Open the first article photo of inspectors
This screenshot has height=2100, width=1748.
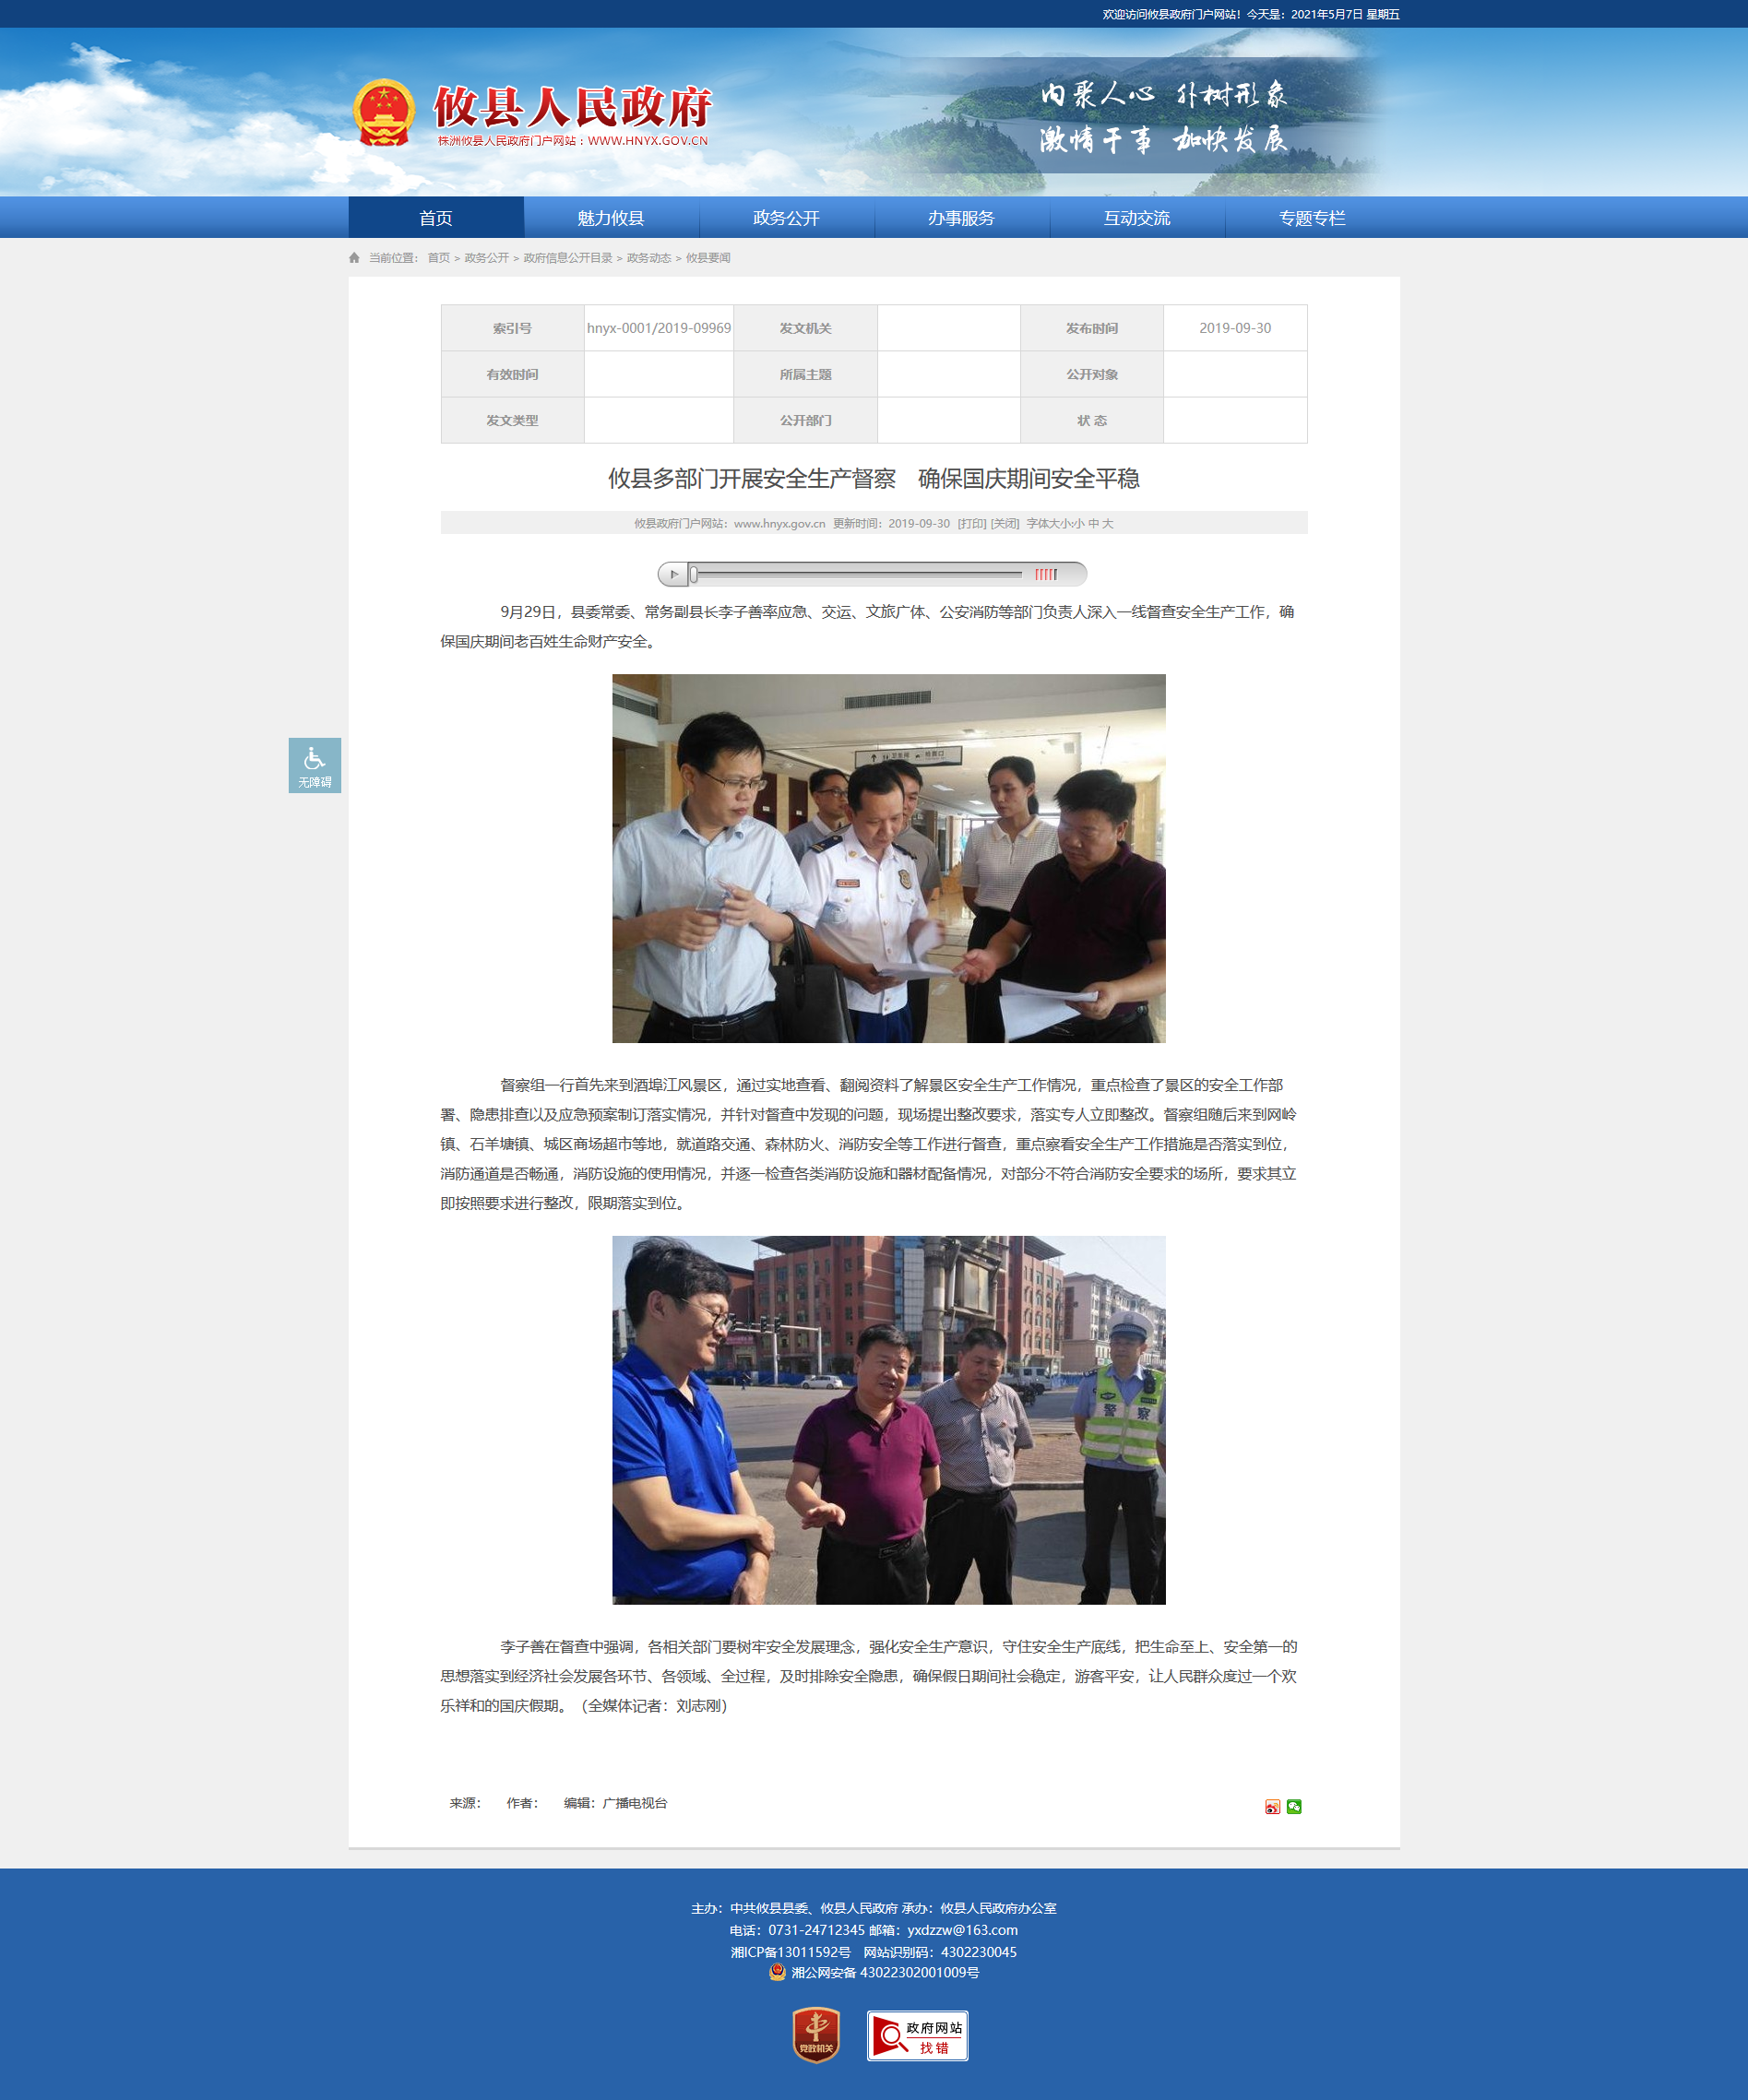click(x=888, y=858)
